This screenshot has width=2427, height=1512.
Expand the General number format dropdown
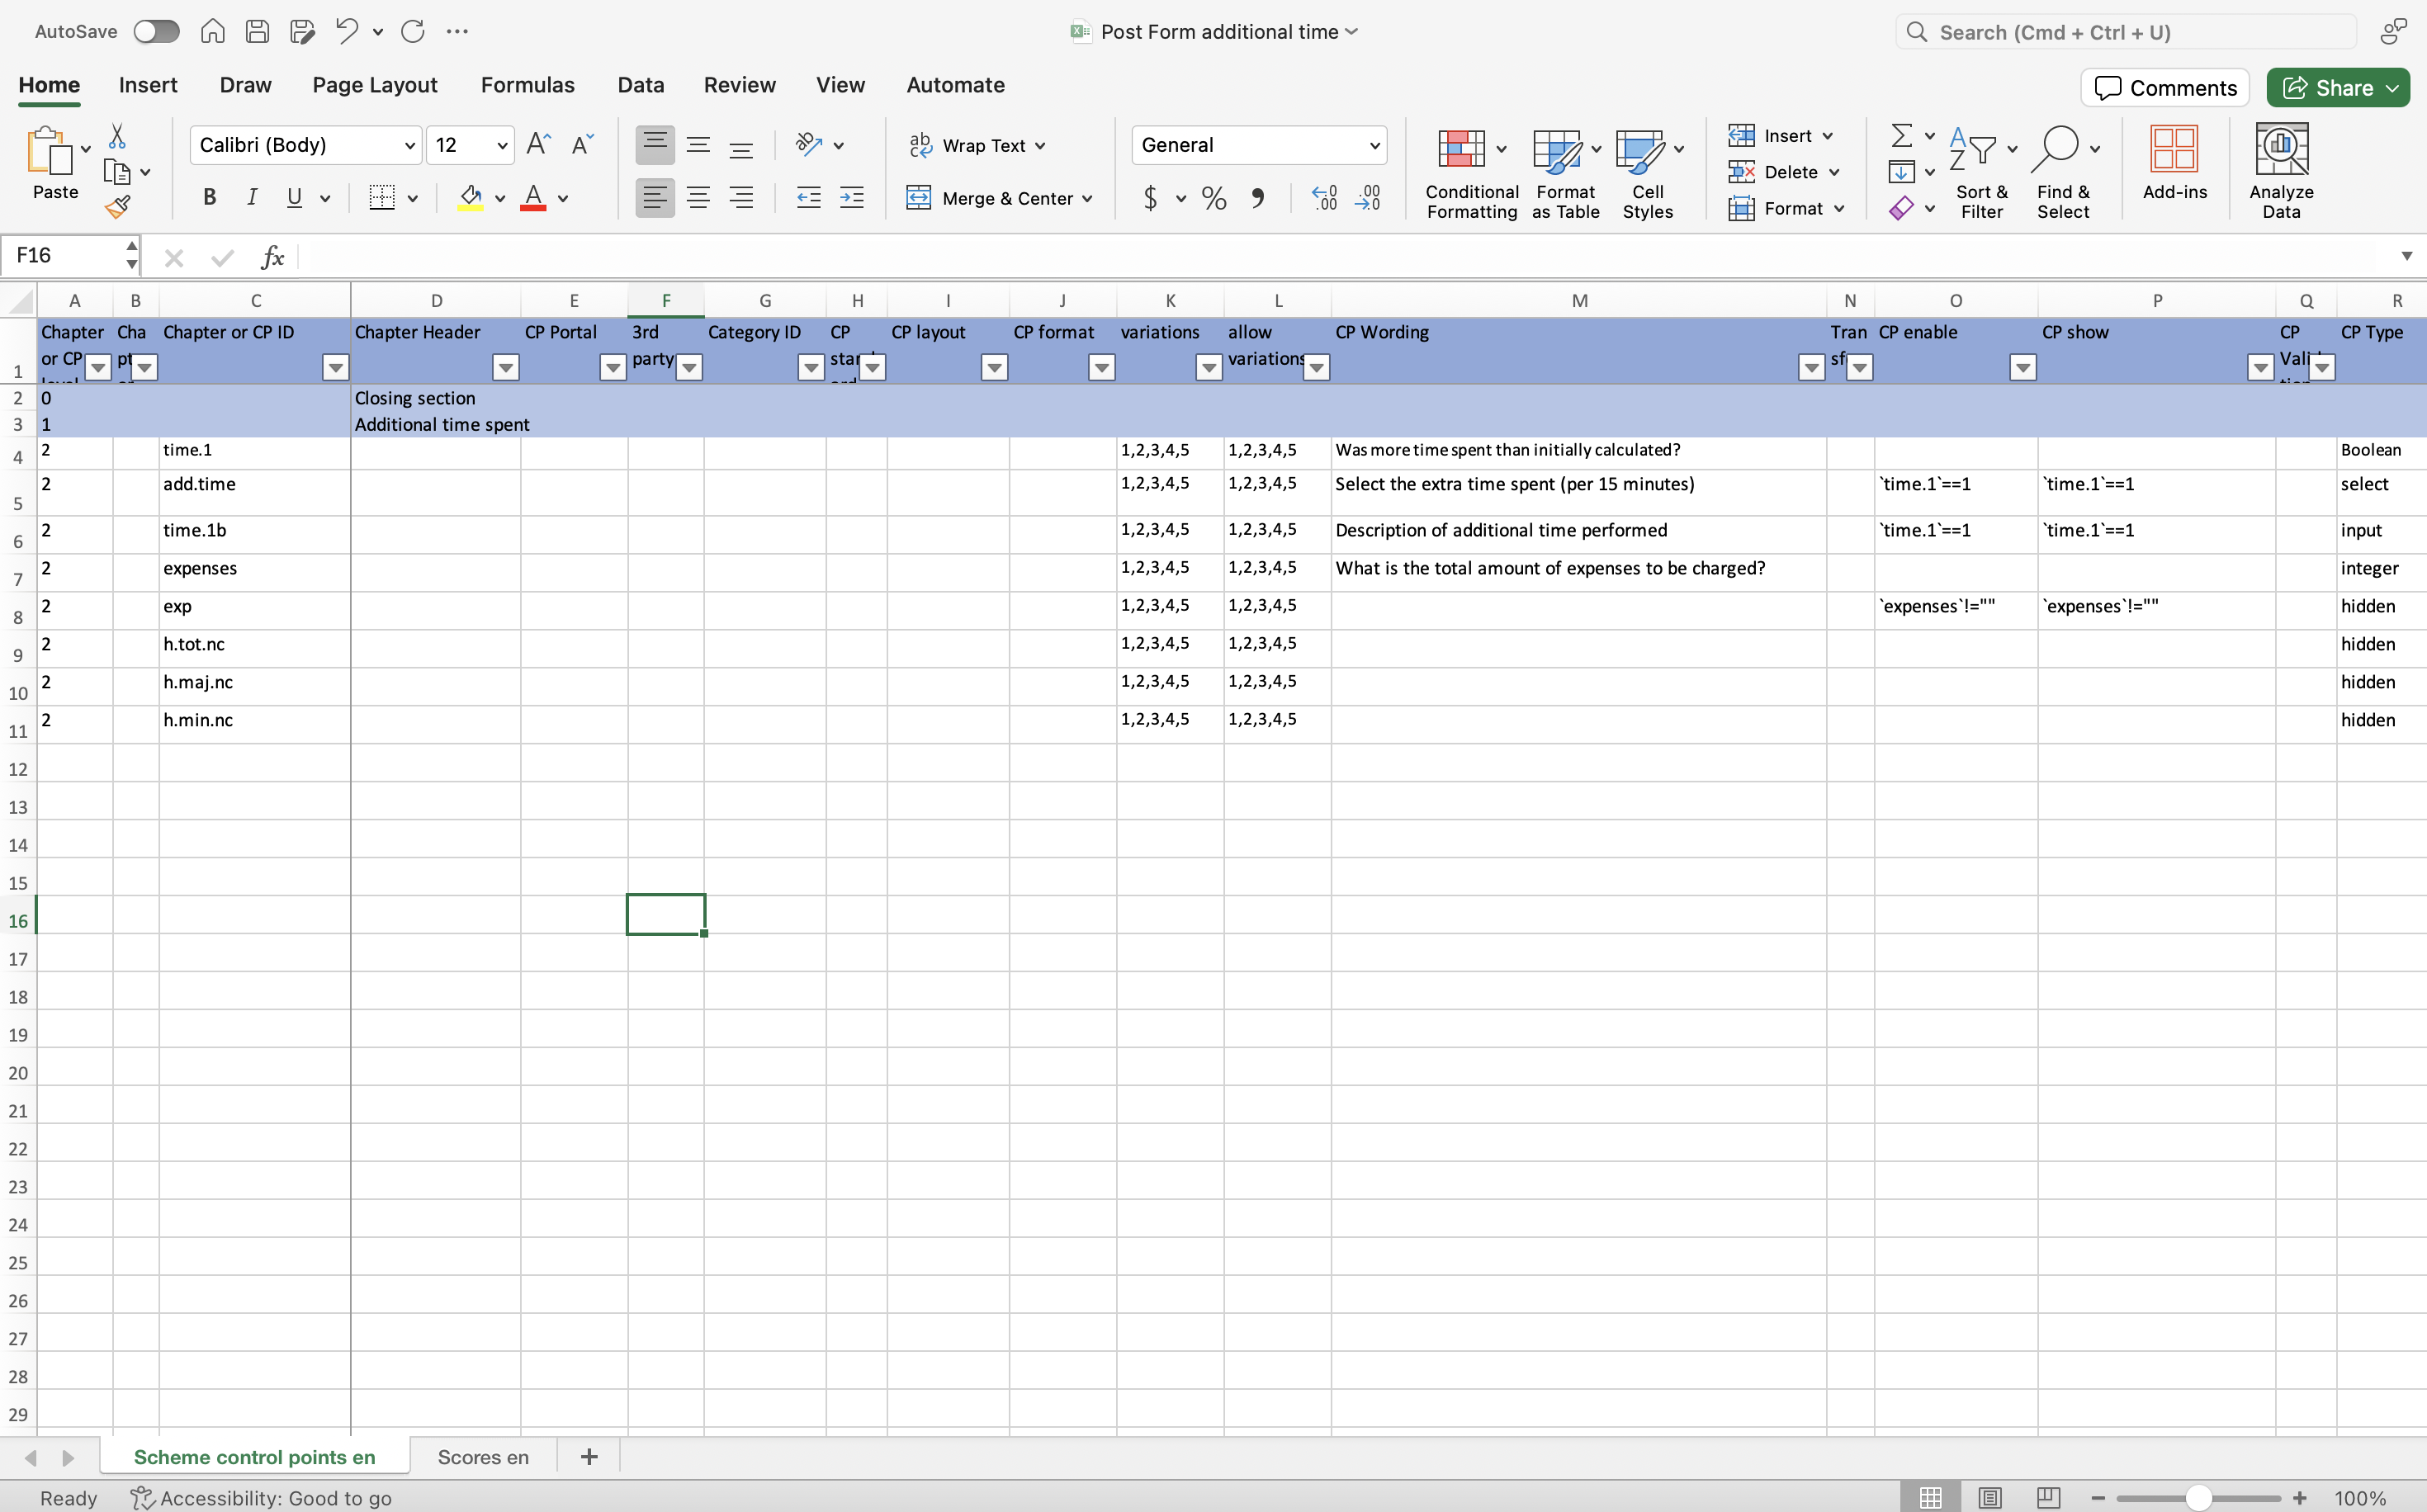tap(1374, 146)
